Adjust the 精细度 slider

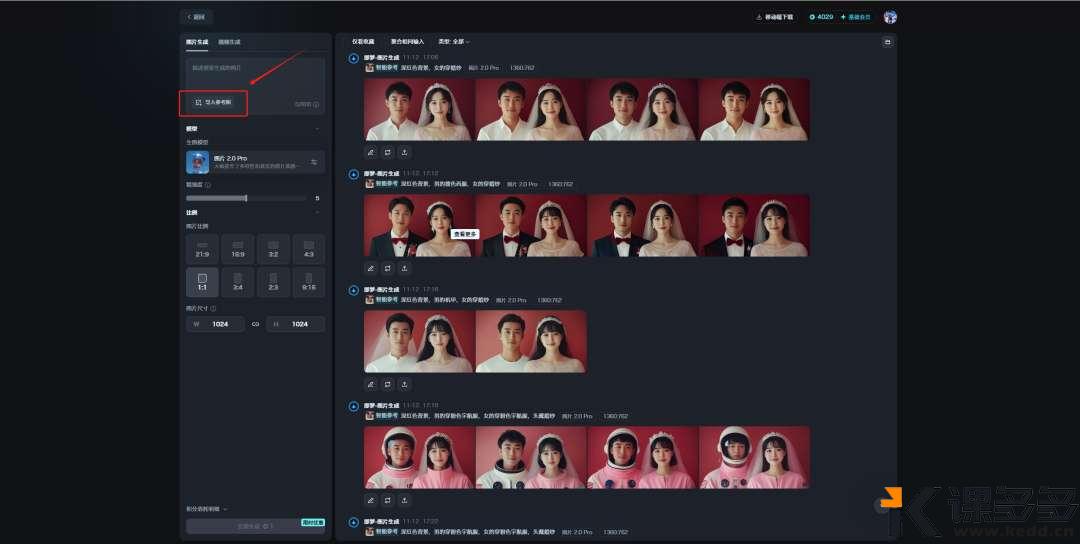[x=246, y=198]
